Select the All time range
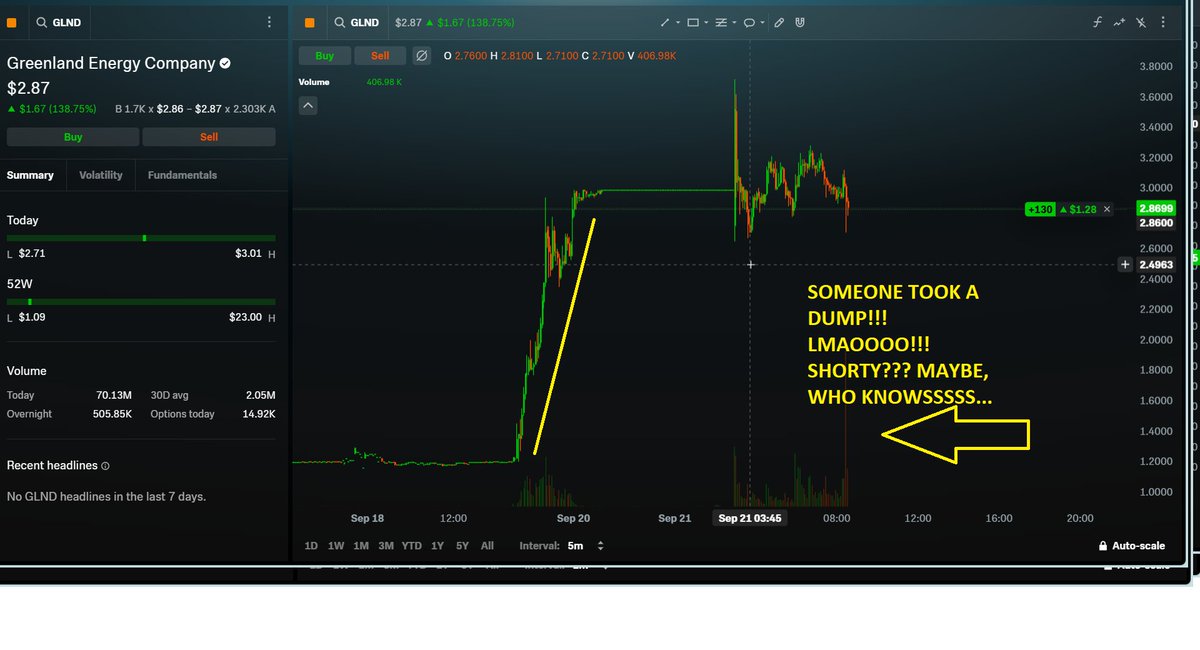Image resolution: width=1200 pixels, height=650 pixels. 487,546
